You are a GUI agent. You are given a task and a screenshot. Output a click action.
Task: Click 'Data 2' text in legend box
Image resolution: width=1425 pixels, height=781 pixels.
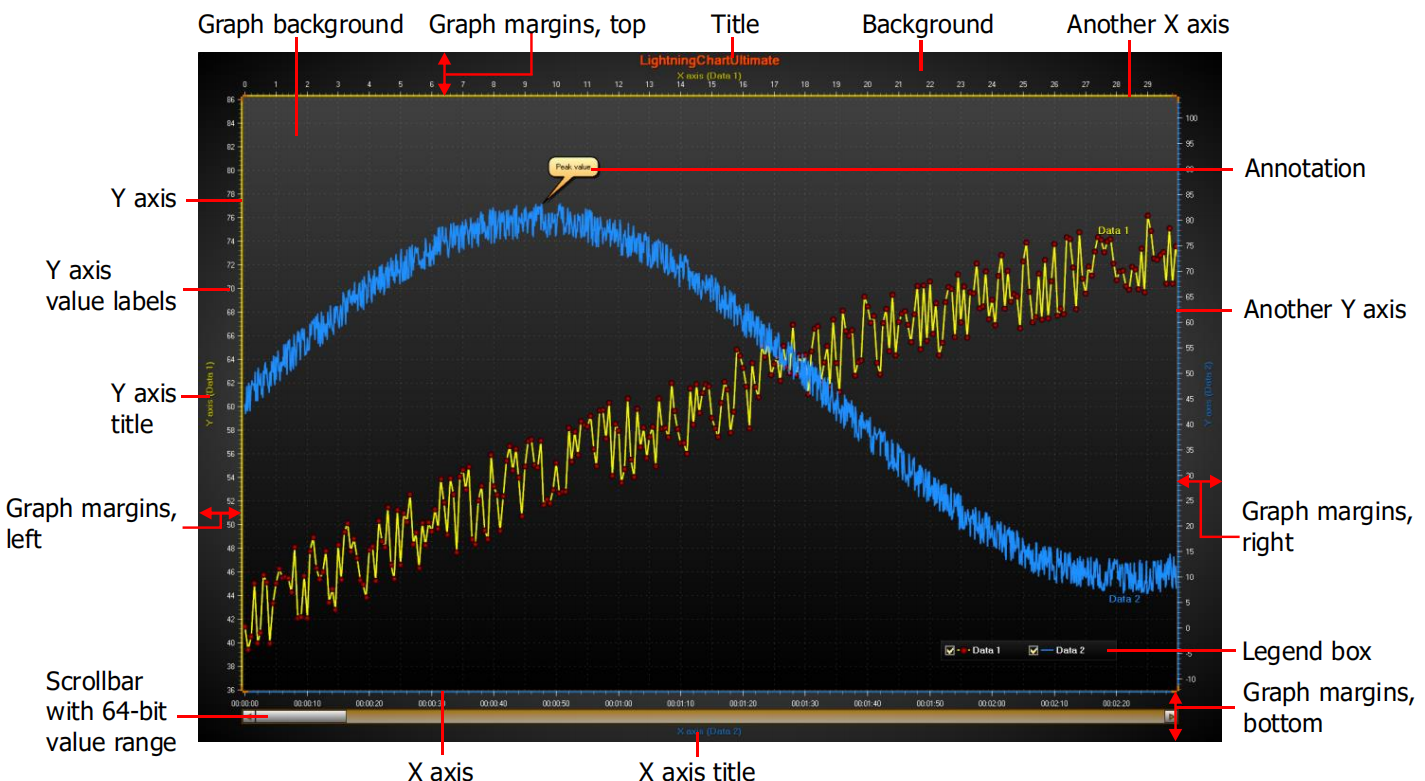point(1070,651)
